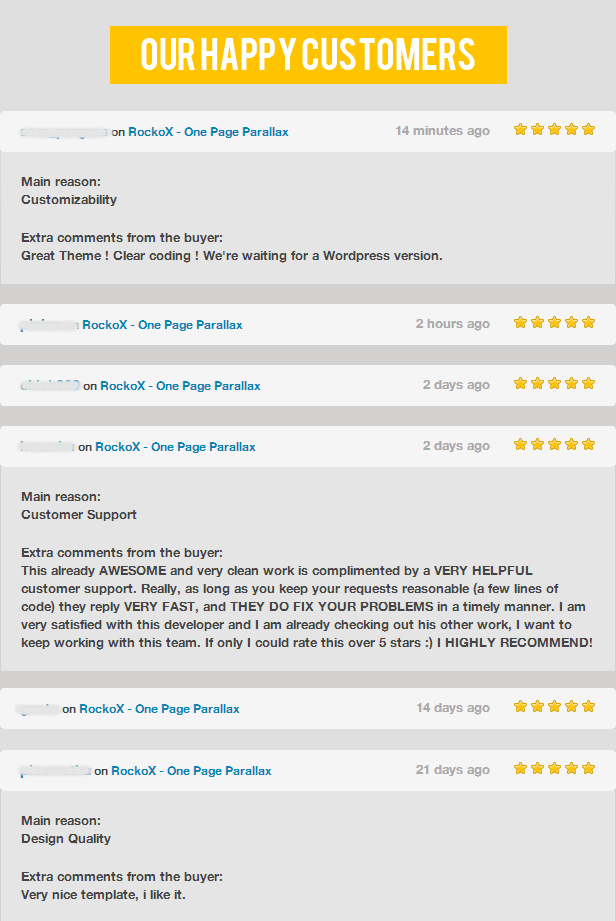Click the blurred reviewer name on the 21 days ago review
The width and height of the screenshot is (616, 921).
pos(55,771)
